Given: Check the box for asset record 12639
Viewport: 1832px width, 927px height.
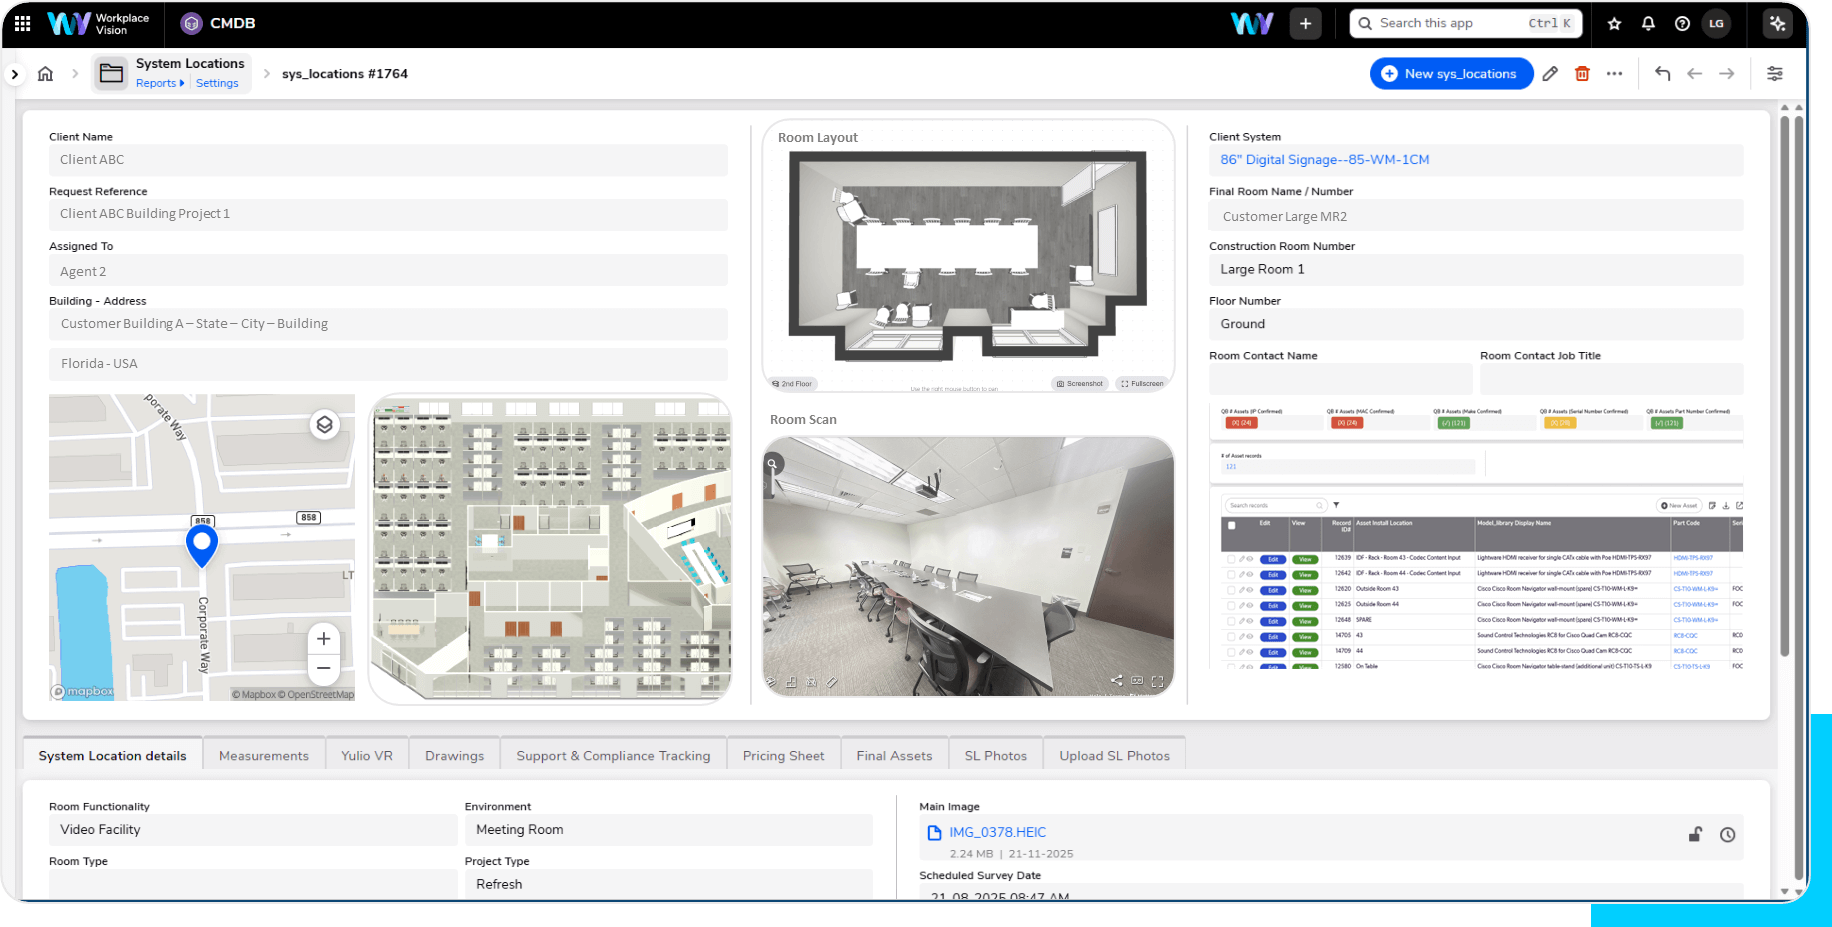Looking at the screenshot, I should tap(1231, 559).
